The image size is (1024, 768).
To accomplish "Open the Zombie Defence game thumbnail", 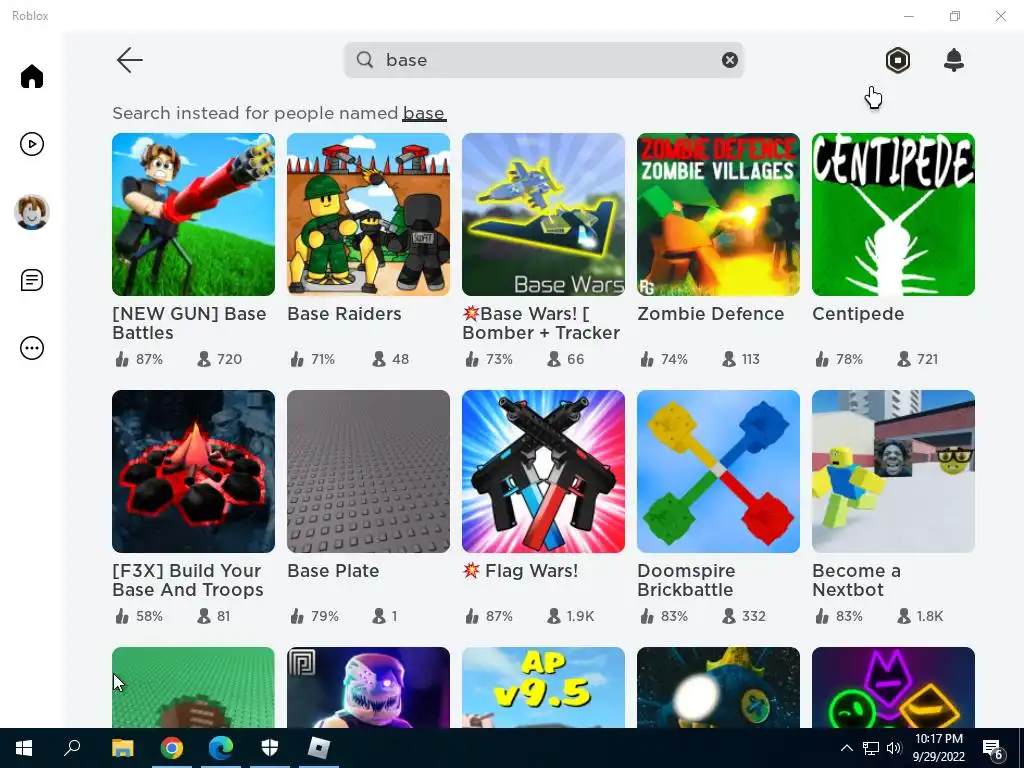I will coord(718,214).
